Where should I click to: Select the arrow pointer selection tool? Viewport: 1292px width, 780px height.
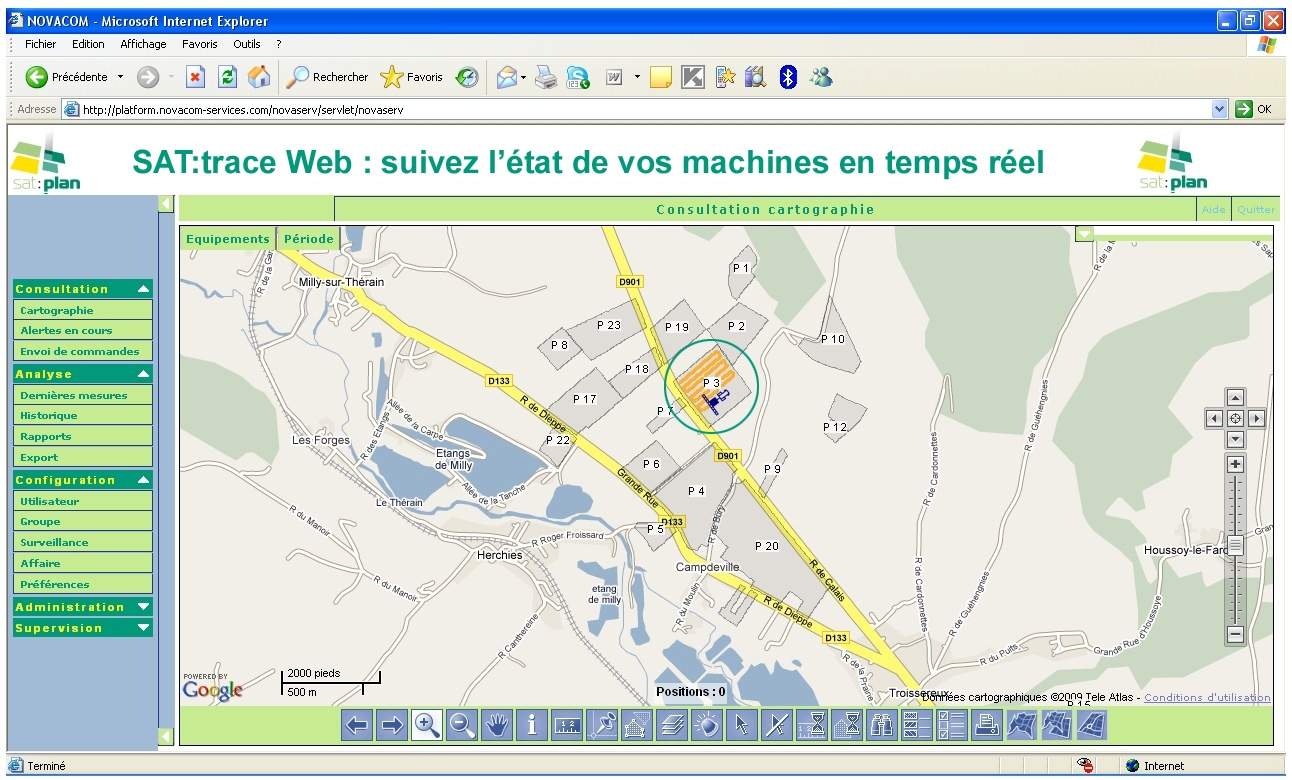tap(741, 725)
